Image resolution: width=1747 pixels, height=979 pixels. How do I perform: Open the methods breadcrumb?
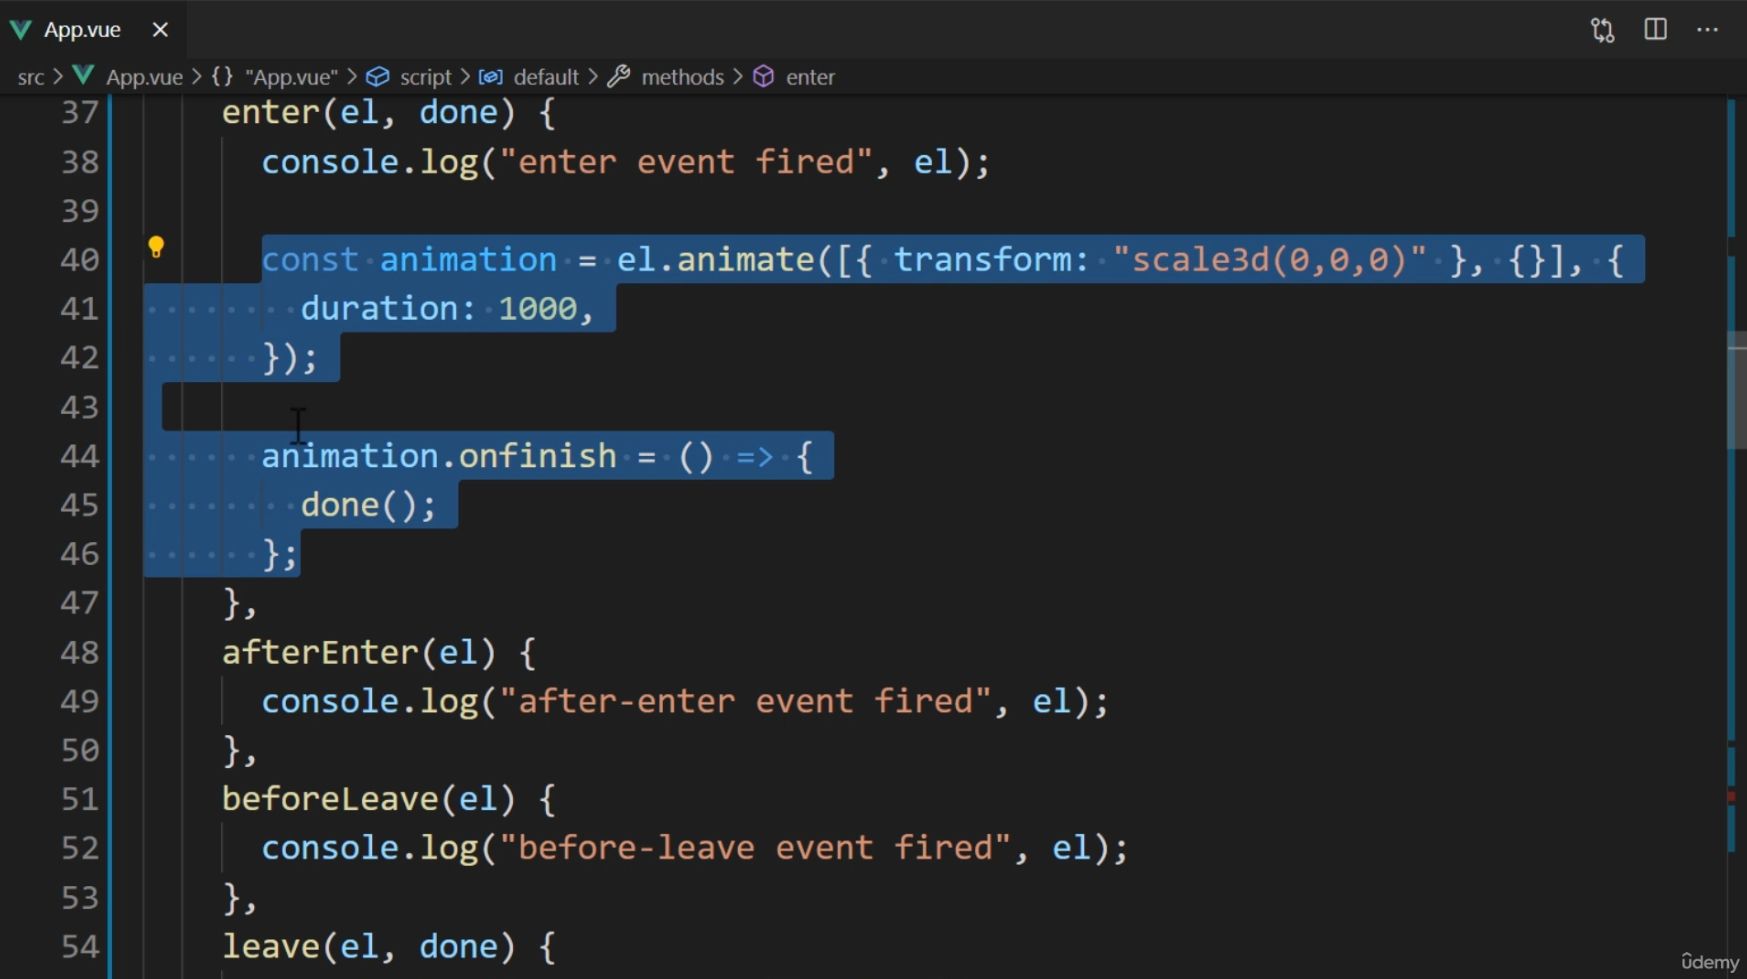tap(682, 77)
